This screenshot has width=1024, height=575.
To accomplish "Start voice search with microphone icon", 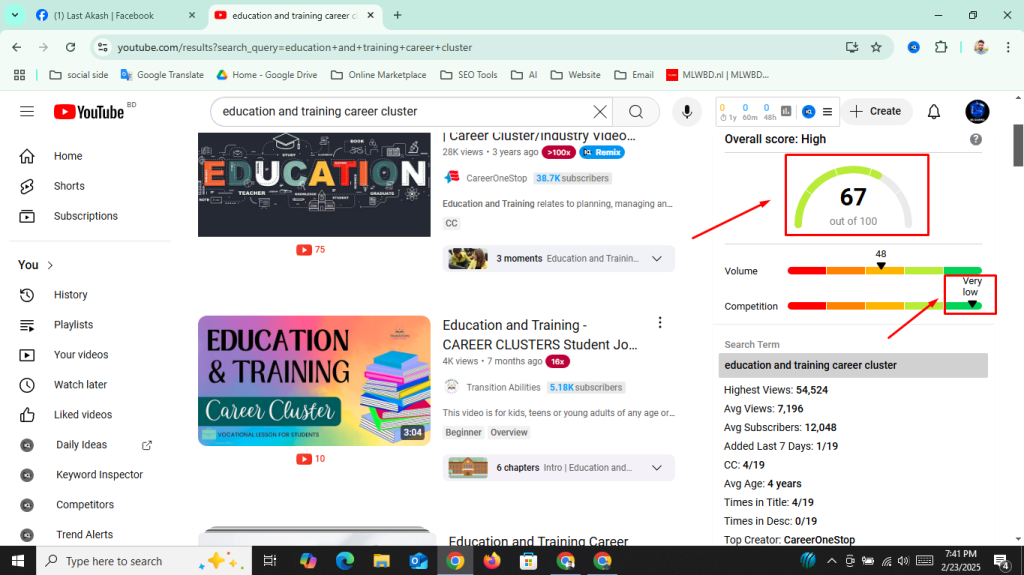I will click(x=686, y=112).
